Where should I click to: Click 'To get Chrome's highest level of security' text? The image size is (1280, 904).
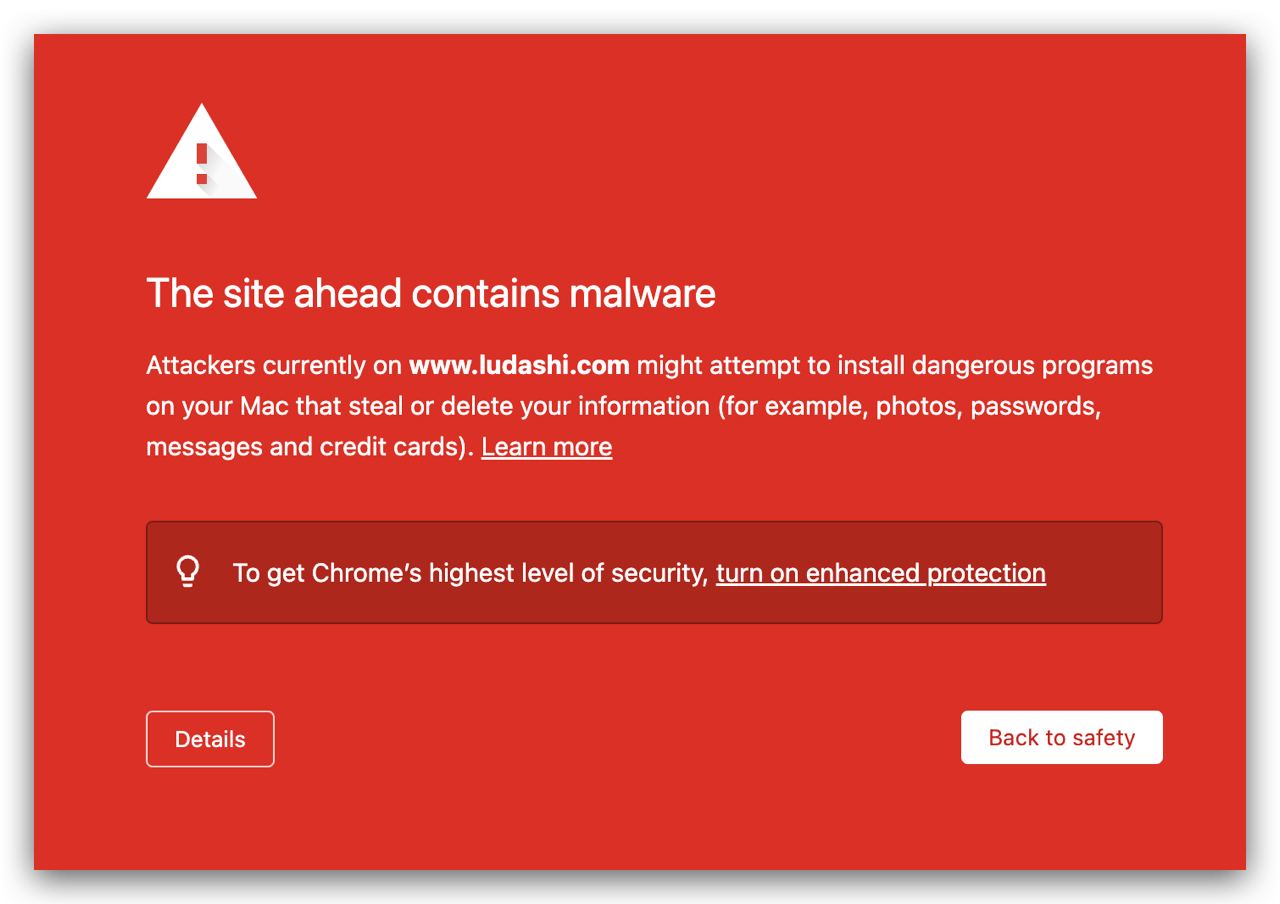click(471, 573)
